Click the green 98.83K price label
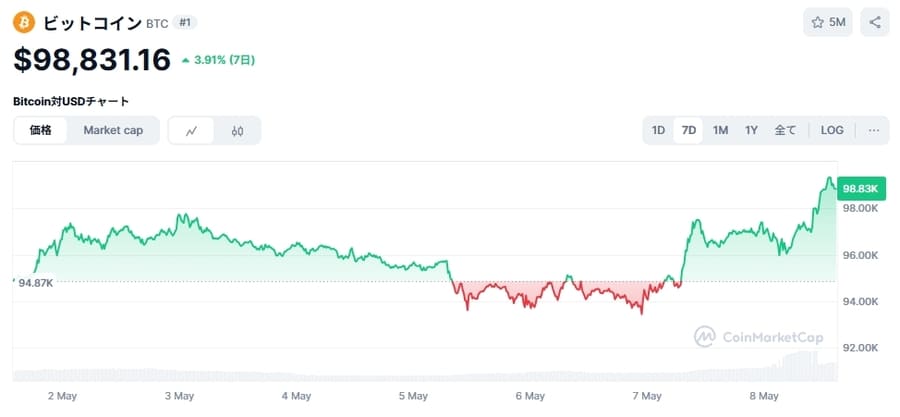This screenshot has height=417, width=900. [860, 188]
